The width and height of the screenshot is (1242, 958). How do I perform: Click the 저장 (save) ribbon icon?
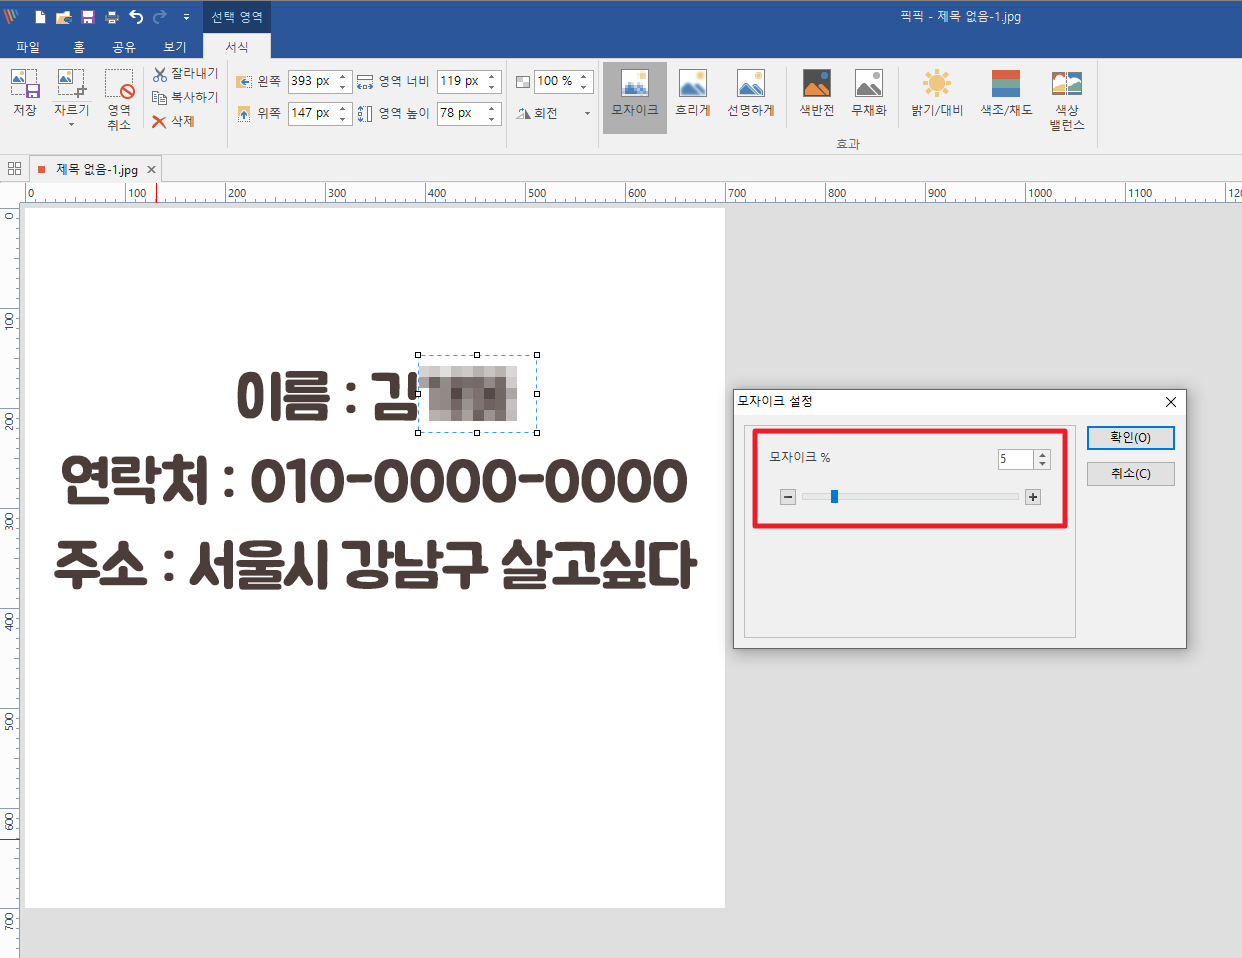tap(25, 92)
